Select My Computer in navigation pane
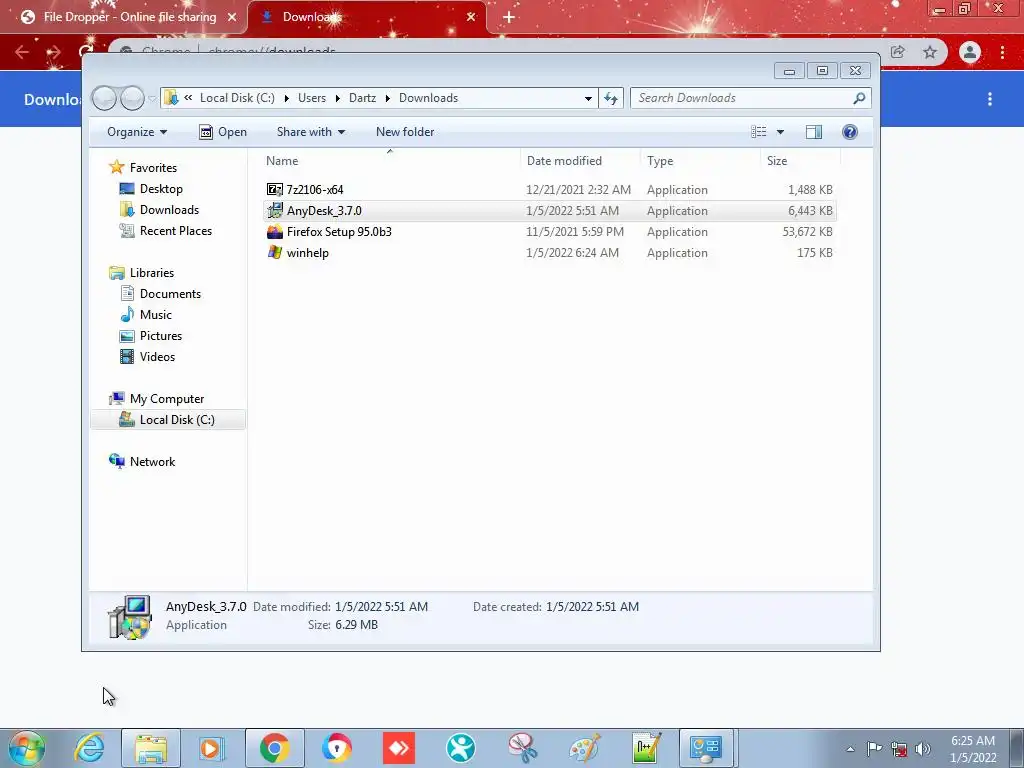 click(x=167, y=398)
